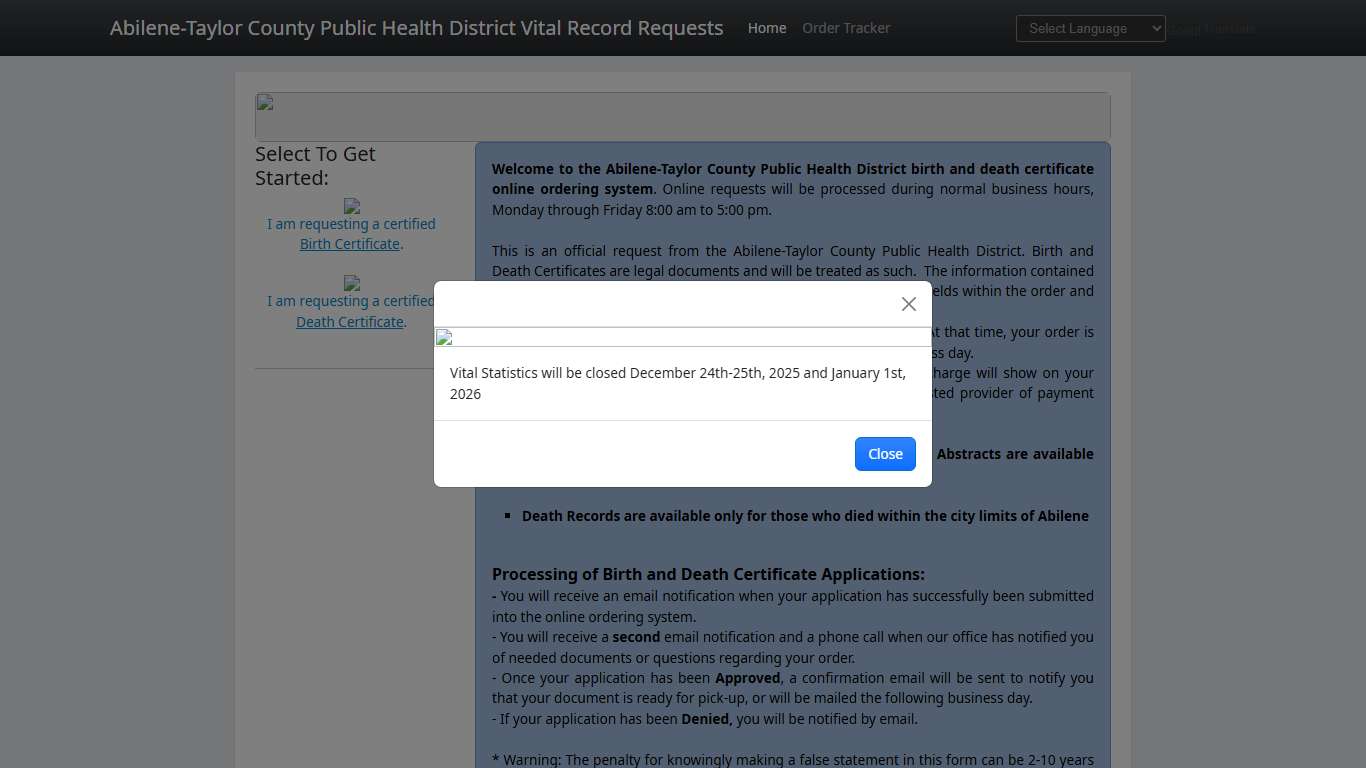Image resolution: width=1366 pixels, height=768 pixels.
Task: Open the Select Language dropdown
Action: (x=1090, y=28)
